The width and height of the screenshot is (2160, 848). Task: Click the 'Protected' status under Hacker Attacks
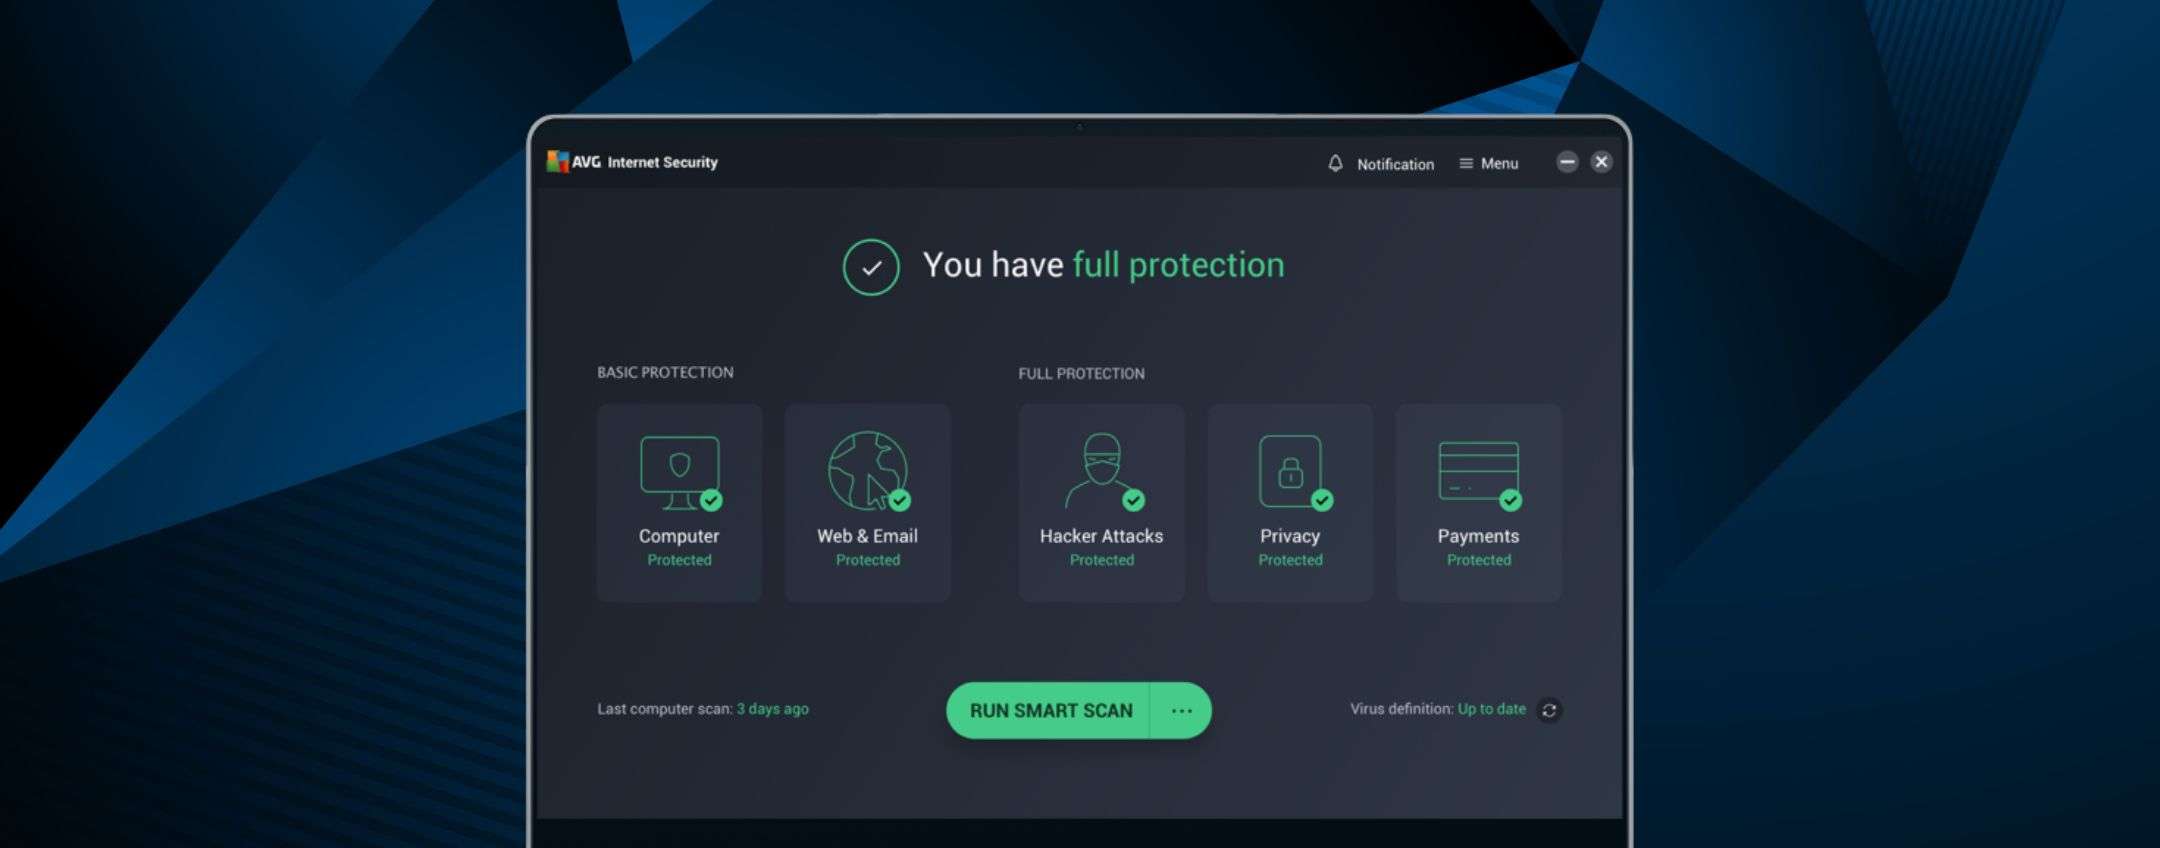click(x=1102, y=560)
